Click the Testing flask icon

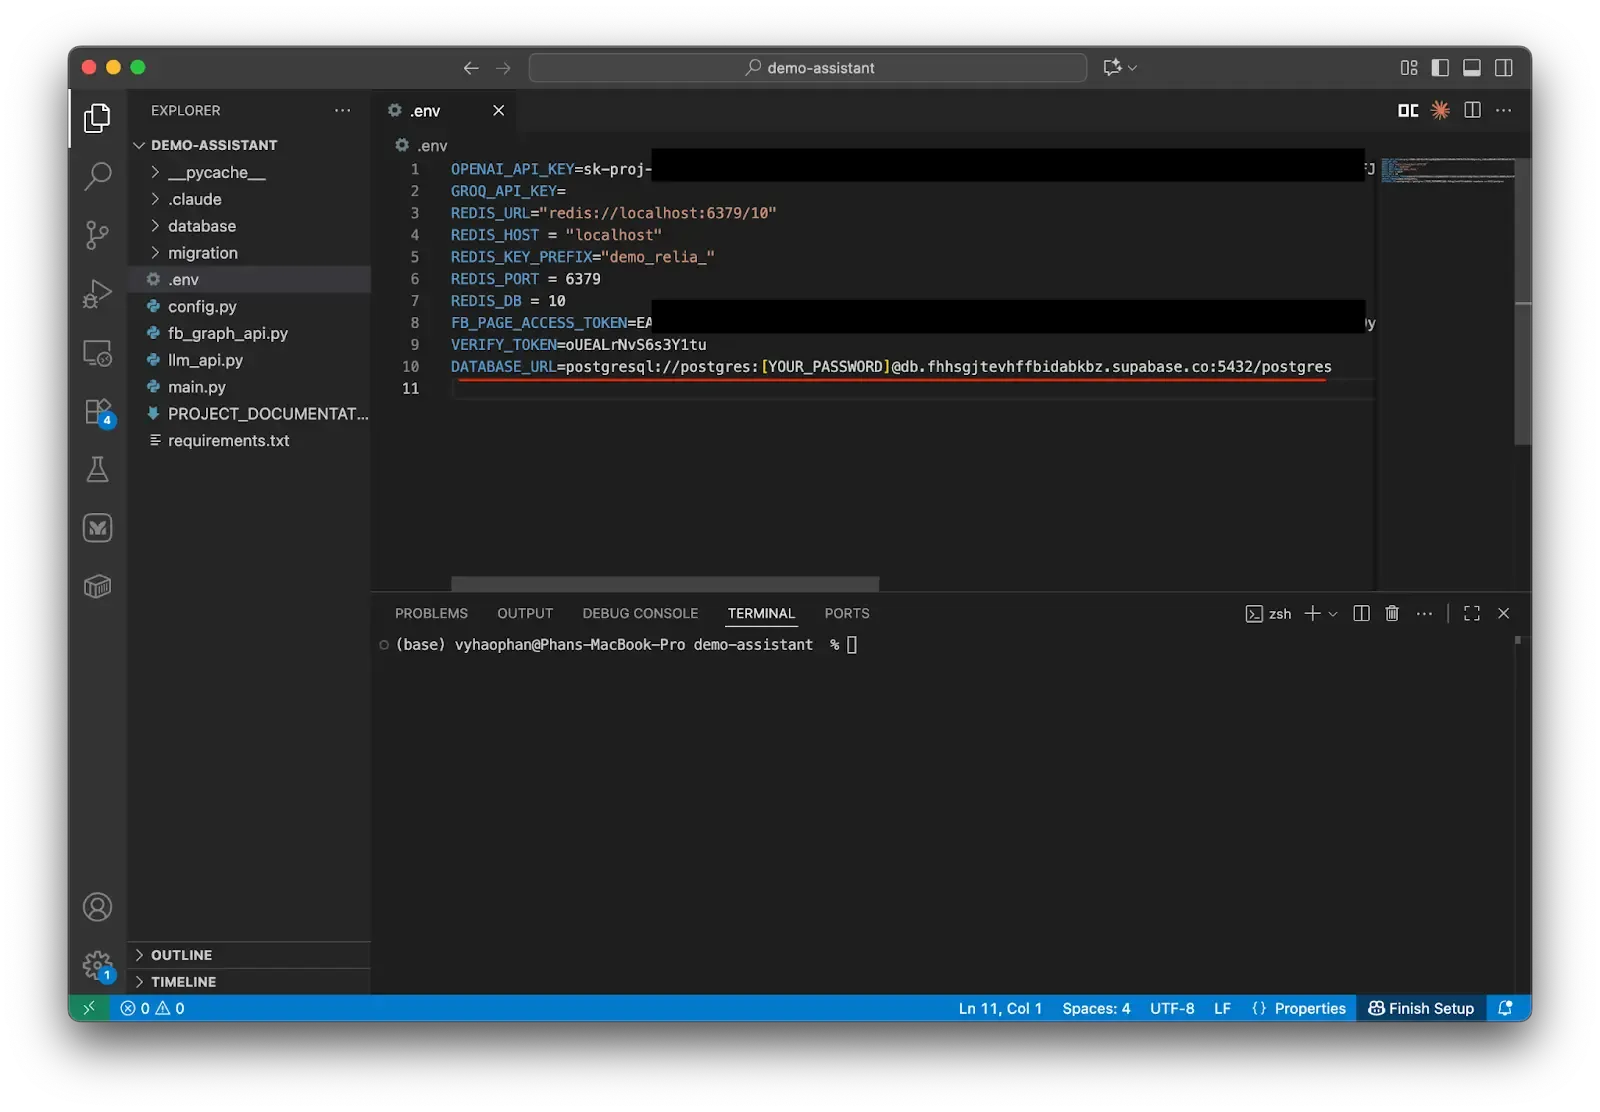point(97,469)
